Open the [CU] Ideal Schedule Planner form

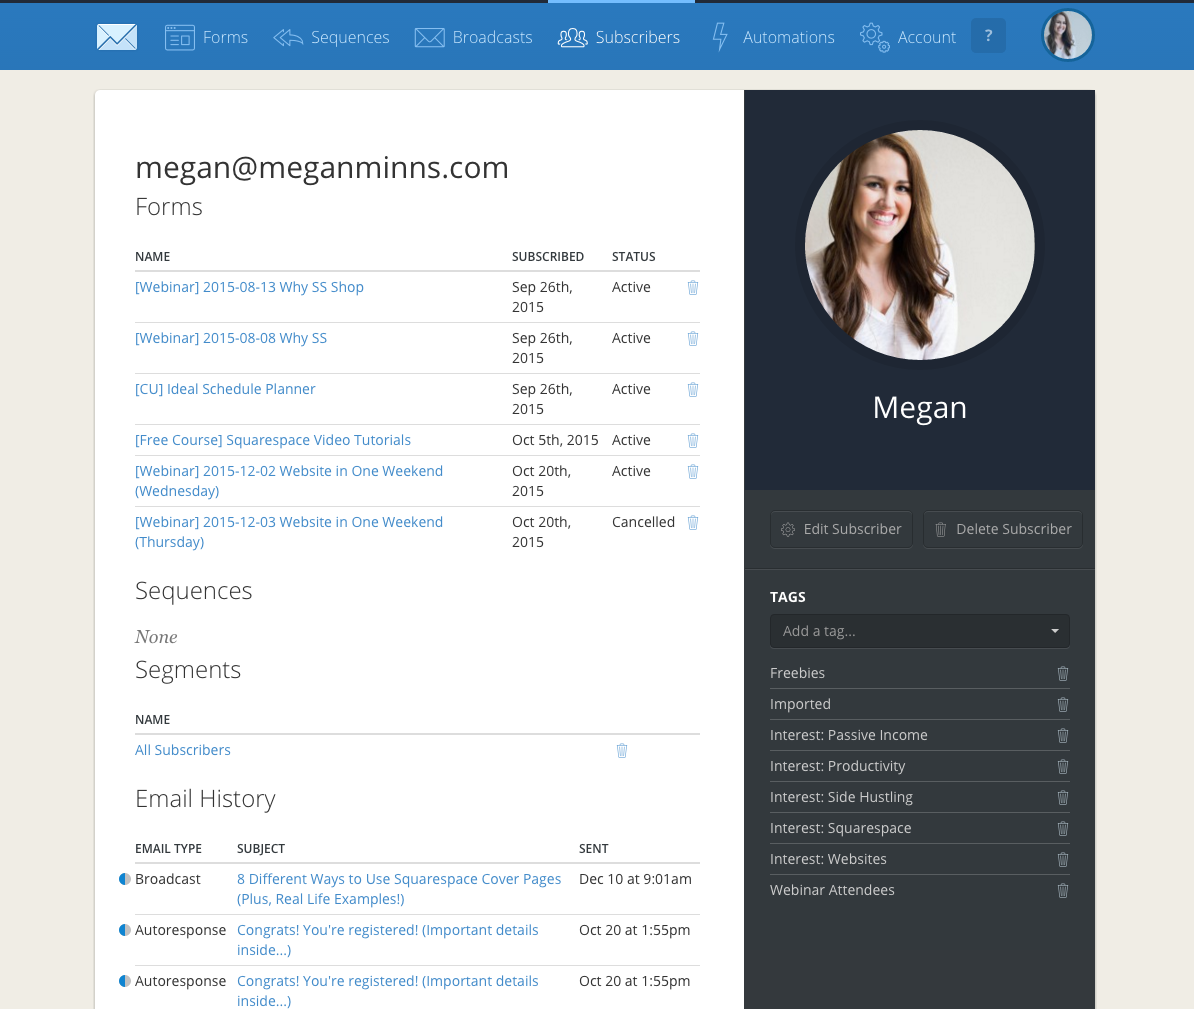[x=225, y=389]
